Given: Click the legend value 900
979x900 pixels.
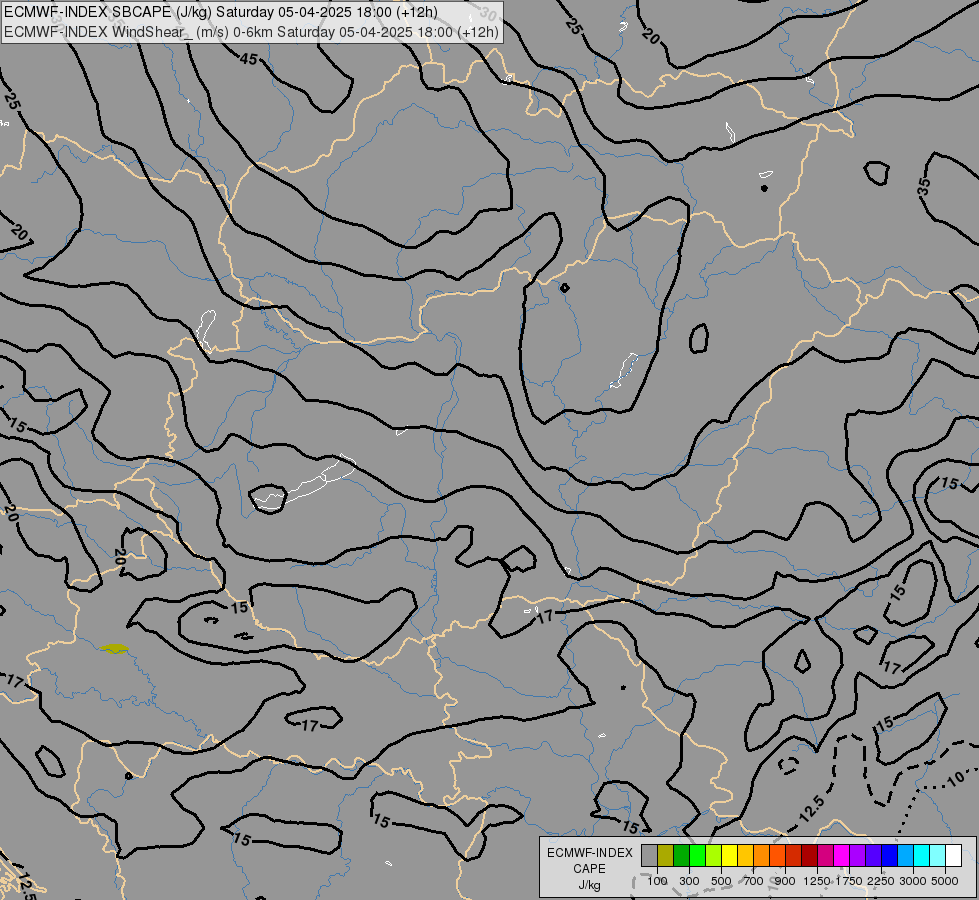Looking at the screenshot, I should click(785, 881).
